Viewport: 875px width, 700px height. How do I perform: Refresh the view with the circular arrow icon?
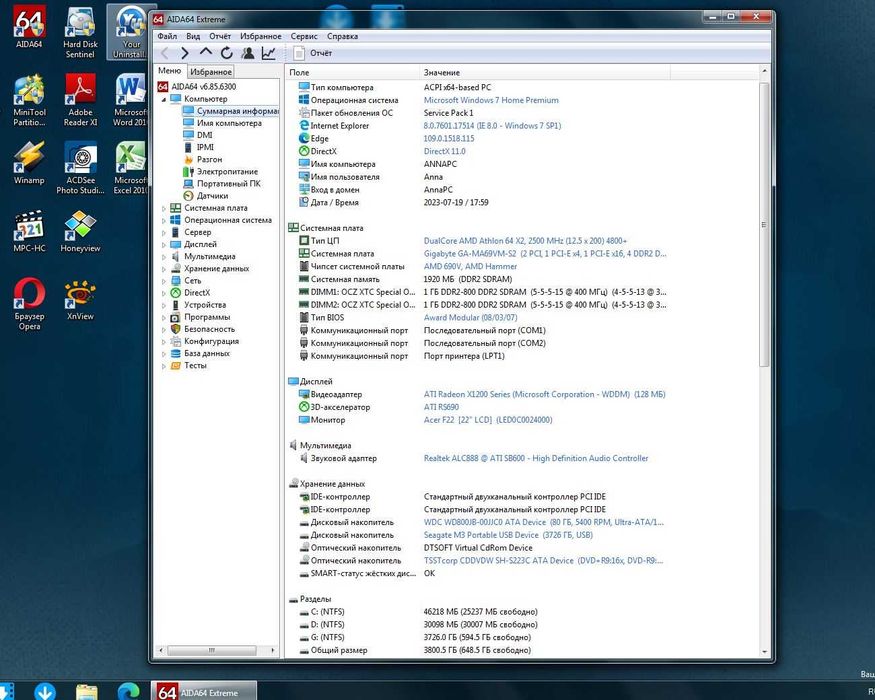[227, 53]
